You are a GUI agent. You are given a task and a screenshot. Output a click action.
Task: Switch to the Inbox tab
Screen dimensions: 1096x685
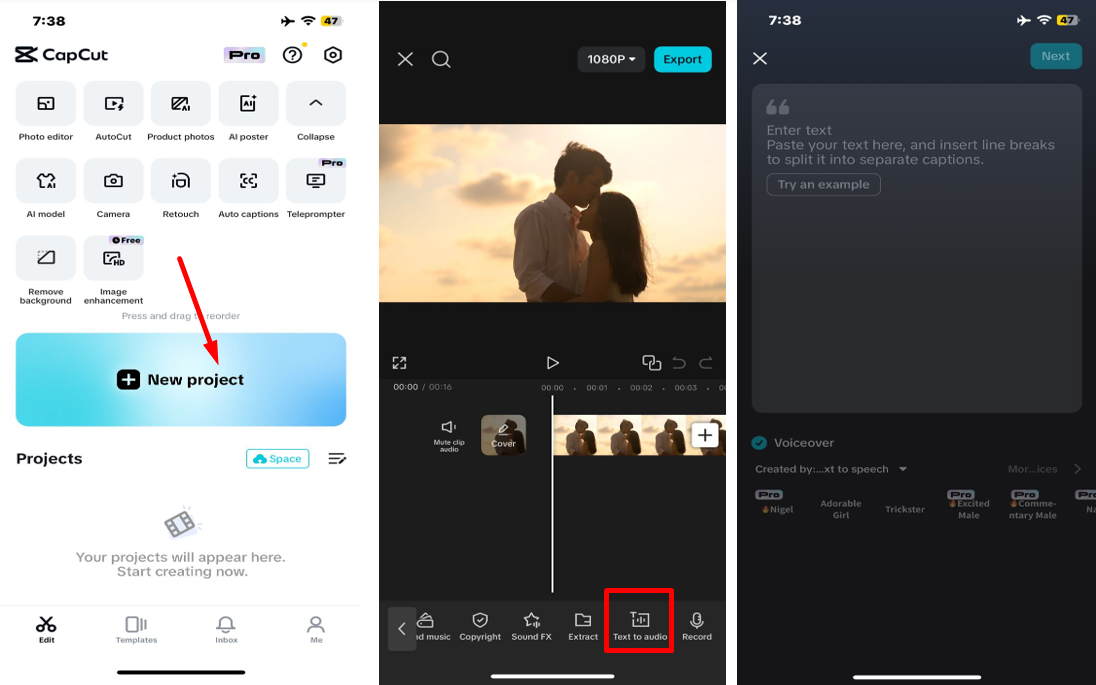226,629
